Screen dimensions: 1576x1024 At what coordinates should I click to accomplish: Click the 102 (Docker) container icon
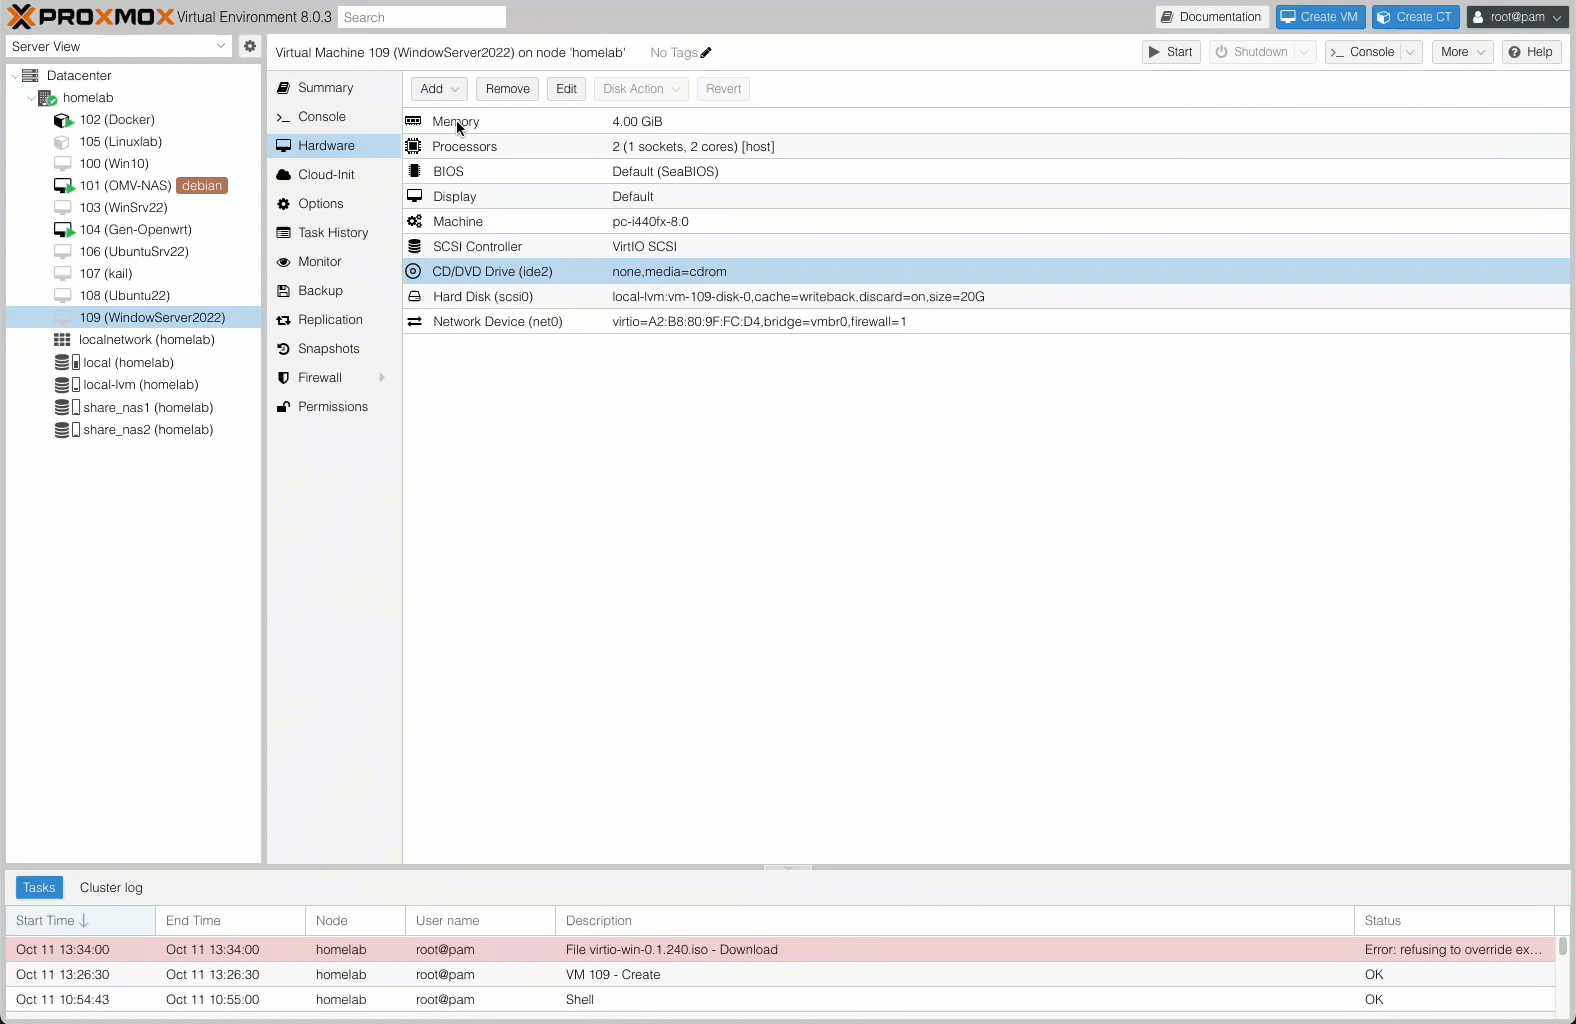[63, 120]
